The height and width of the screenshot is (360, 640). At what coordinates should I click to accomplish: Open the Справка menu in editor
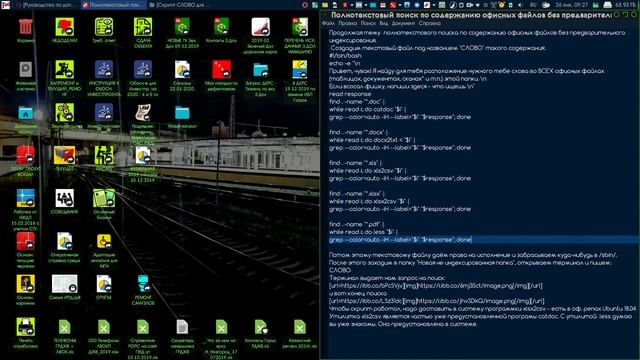[x=429, y=23]
